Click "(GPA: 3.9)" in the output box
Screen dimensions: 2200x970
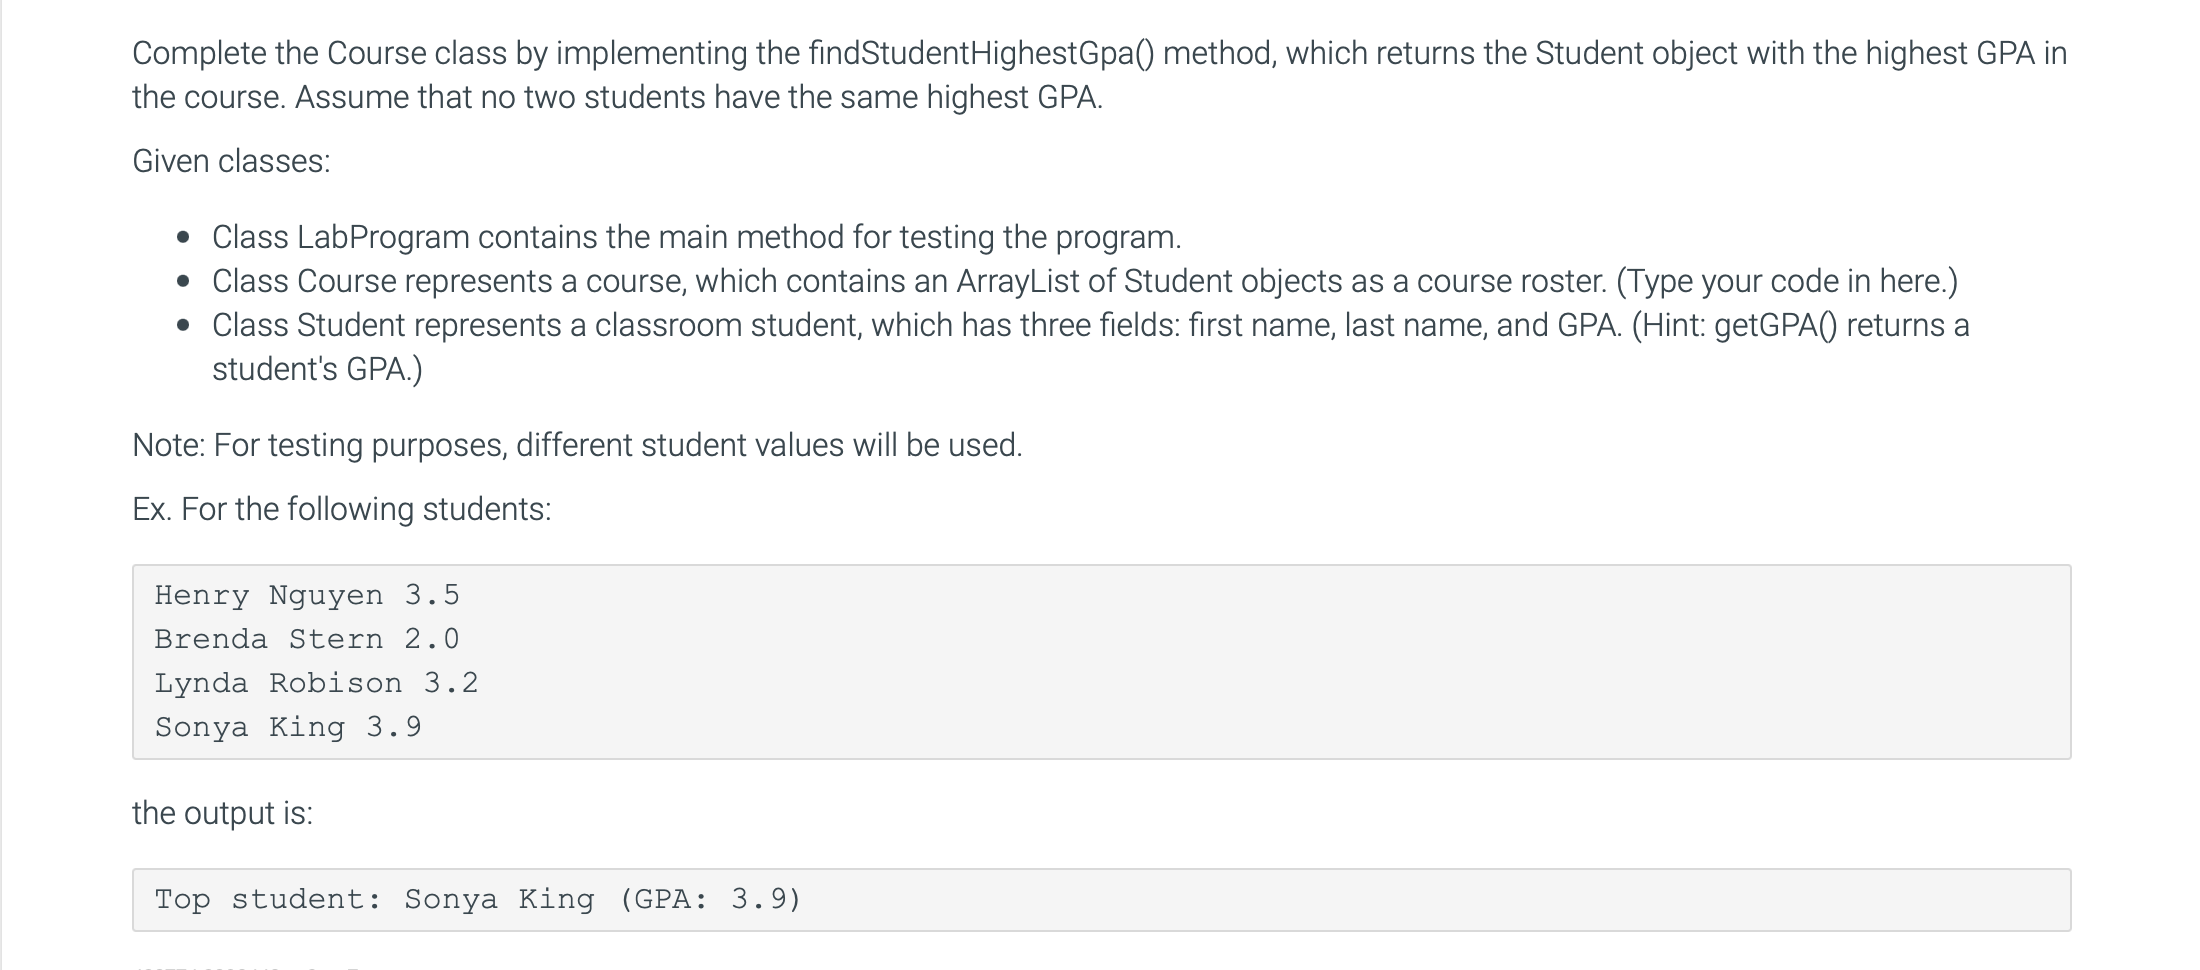[x=710, y=899]
